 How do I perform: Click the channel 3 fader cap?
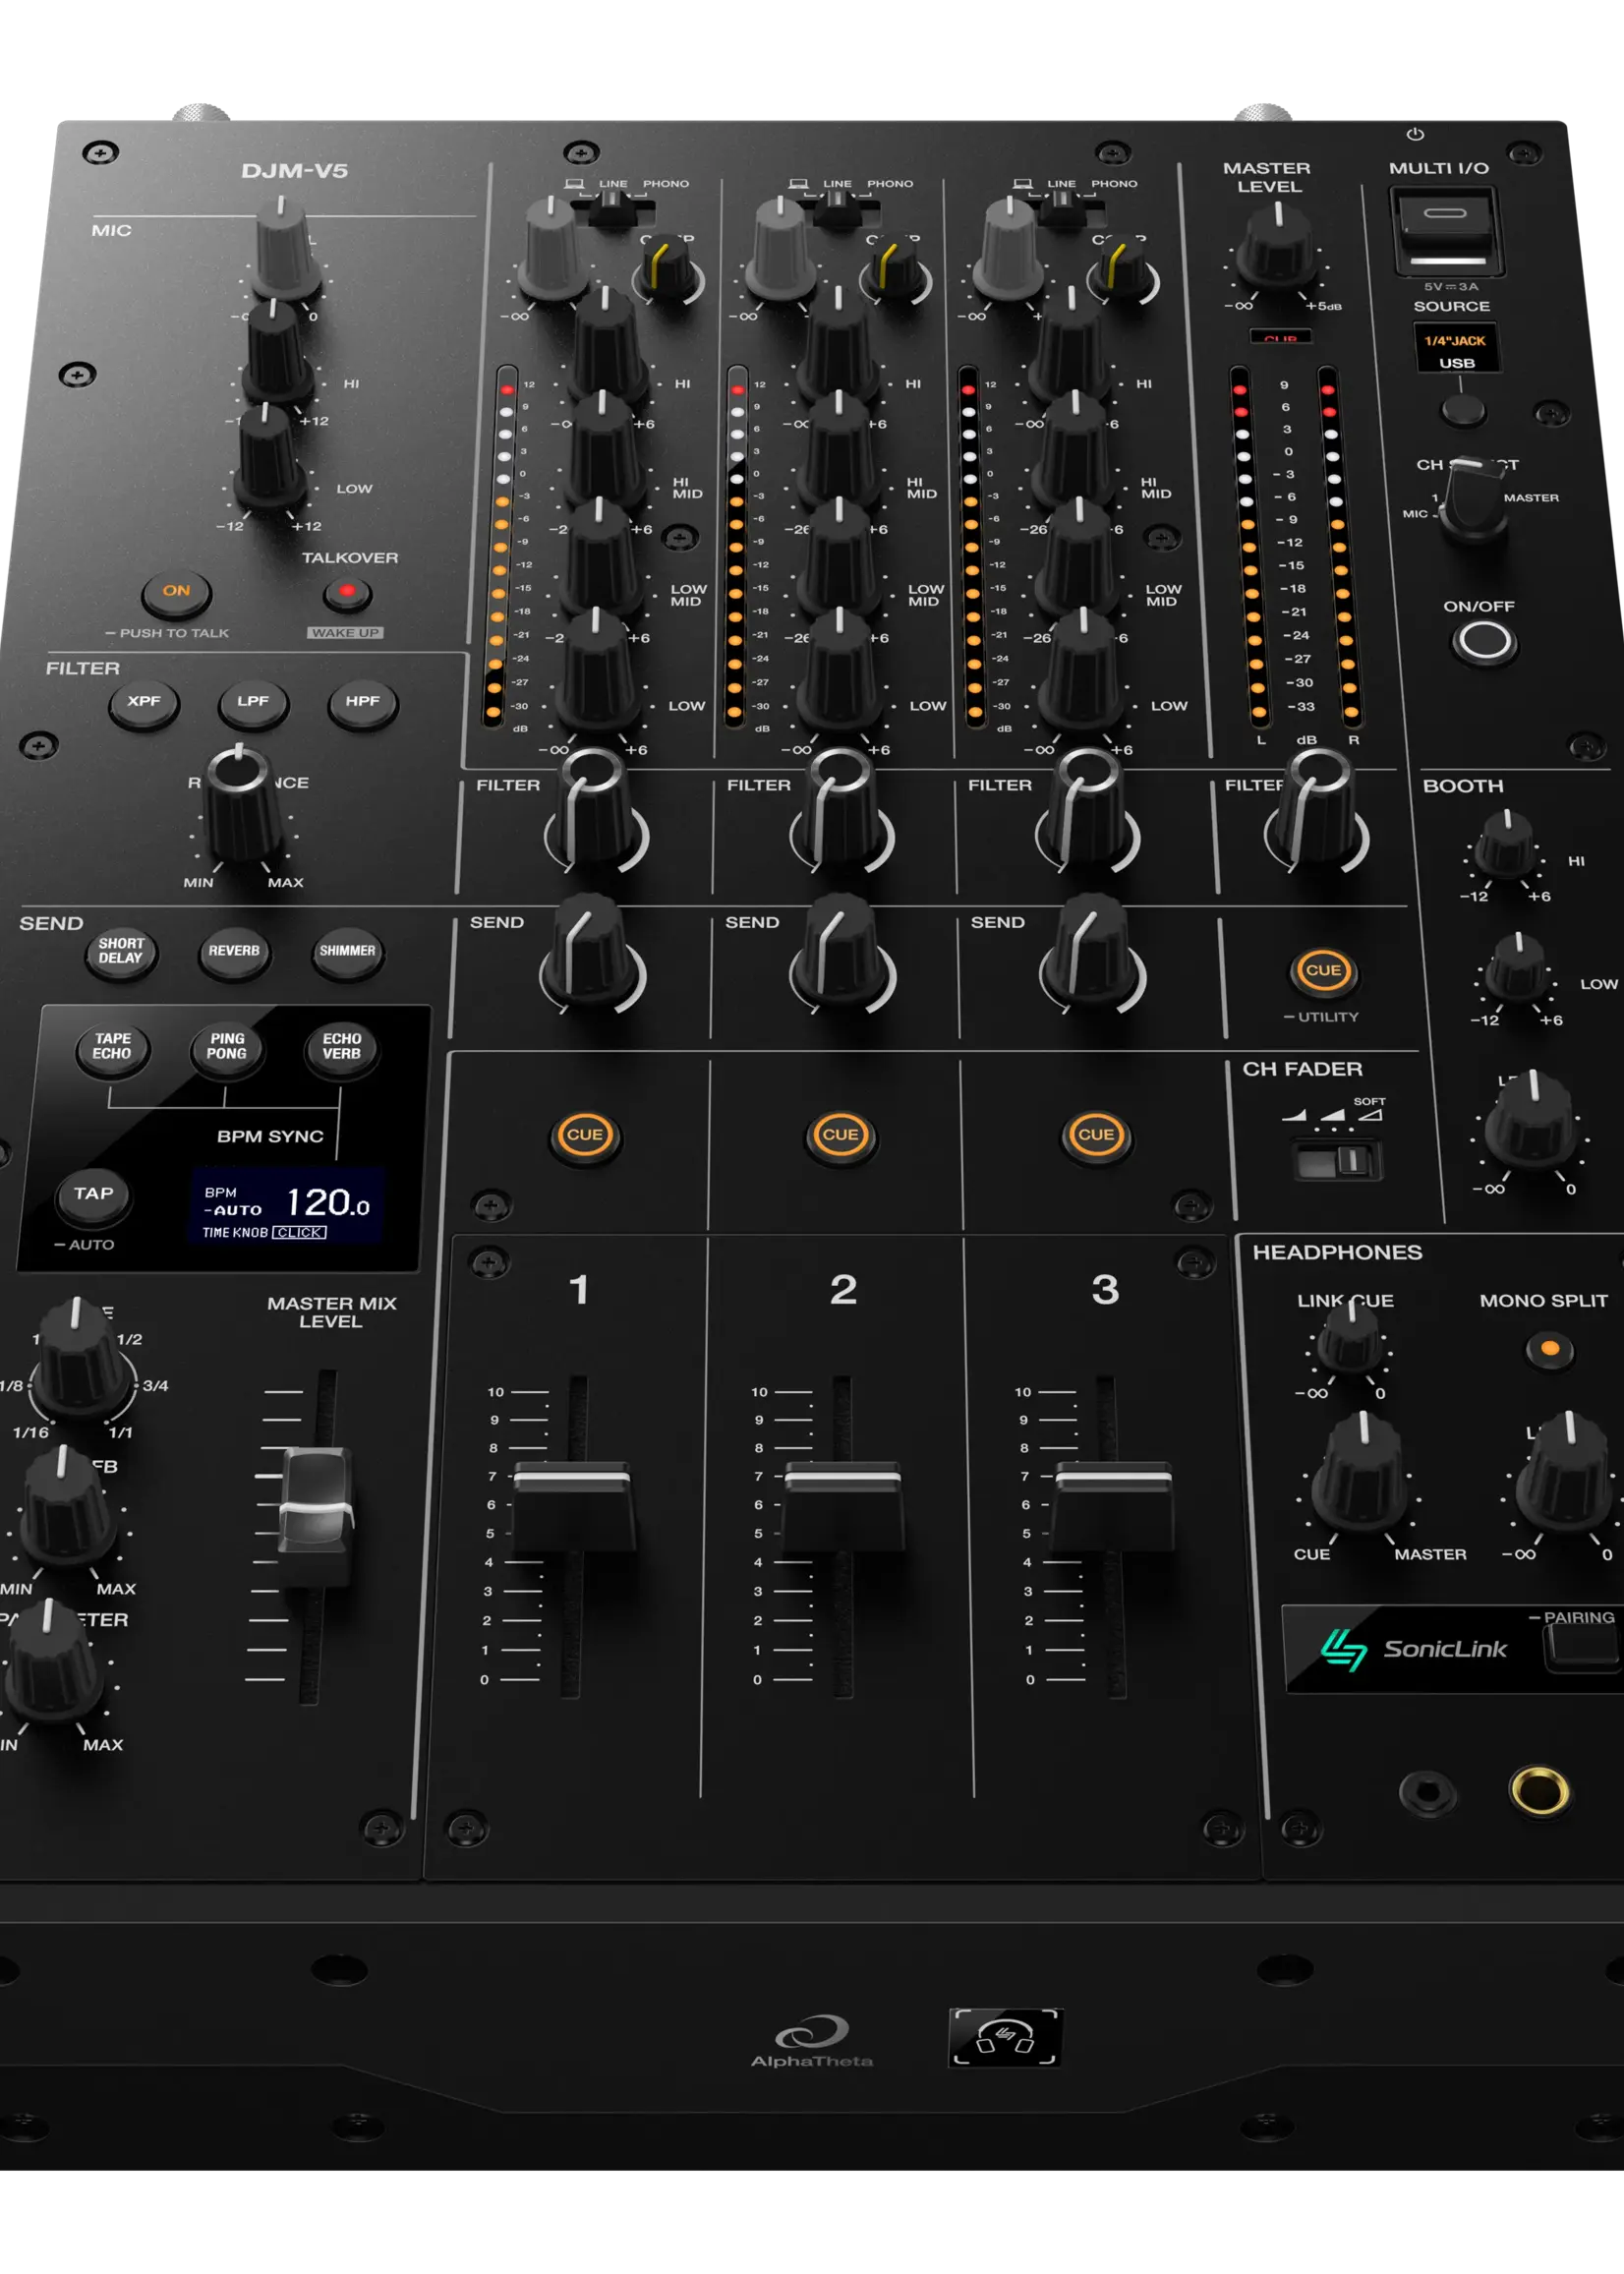coord(1114,1505)
